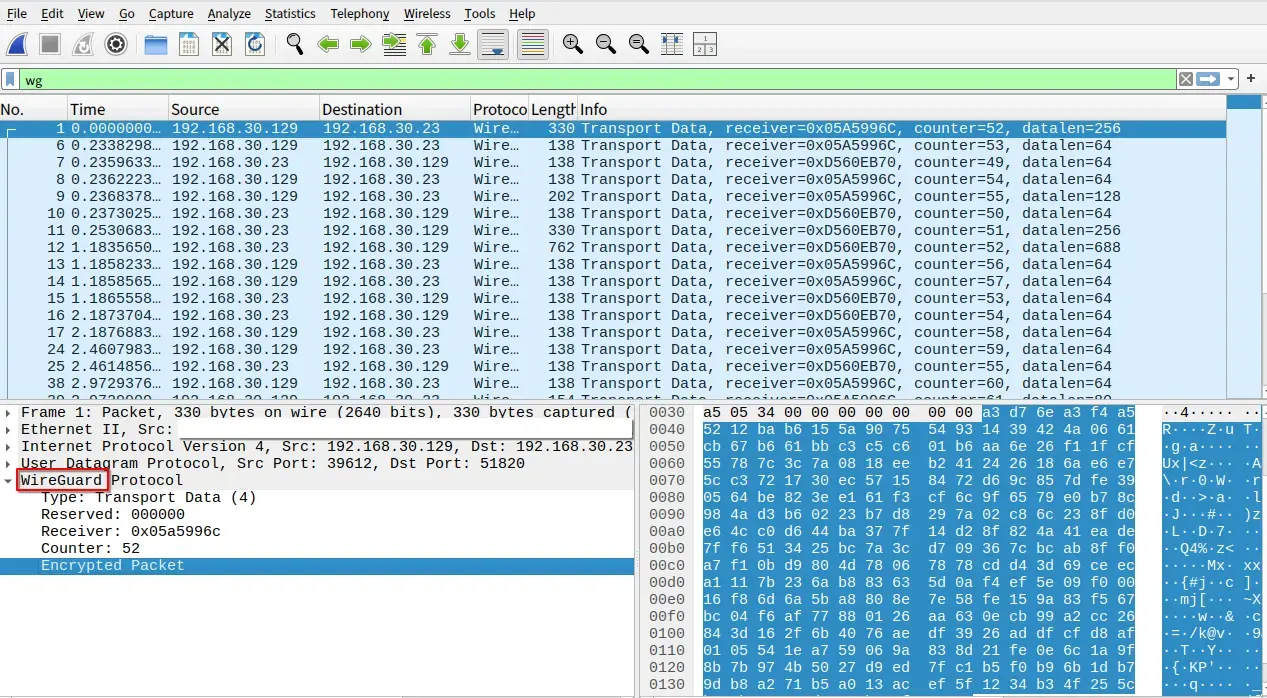Screen dimensions: 1267x698
Task: Open a capture file folder icon
Action: [156, 44]
